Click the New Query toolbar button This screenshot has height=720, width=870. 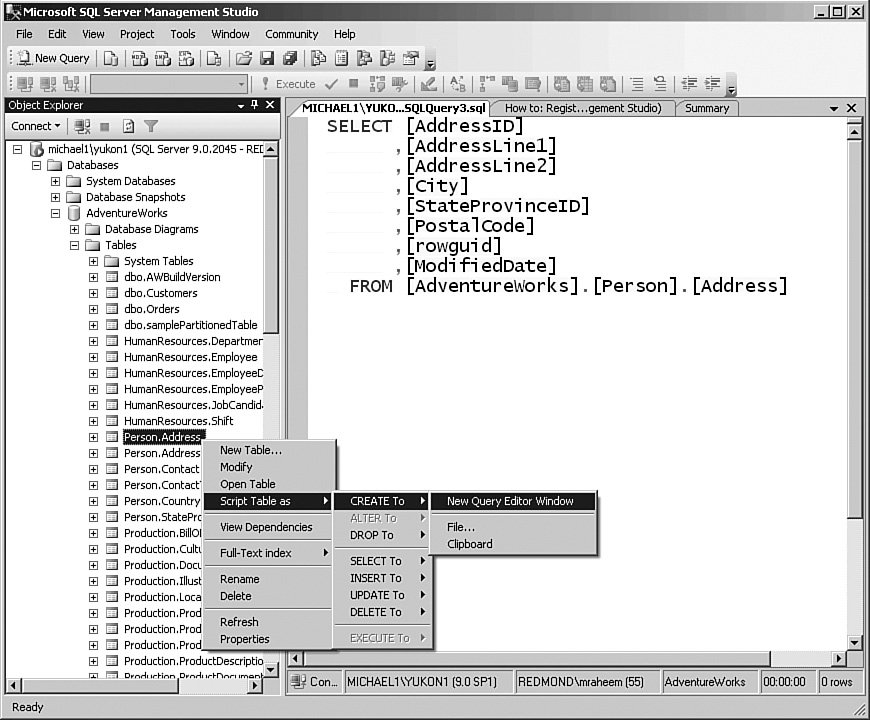pyautogui.click(x=53, y=58)
